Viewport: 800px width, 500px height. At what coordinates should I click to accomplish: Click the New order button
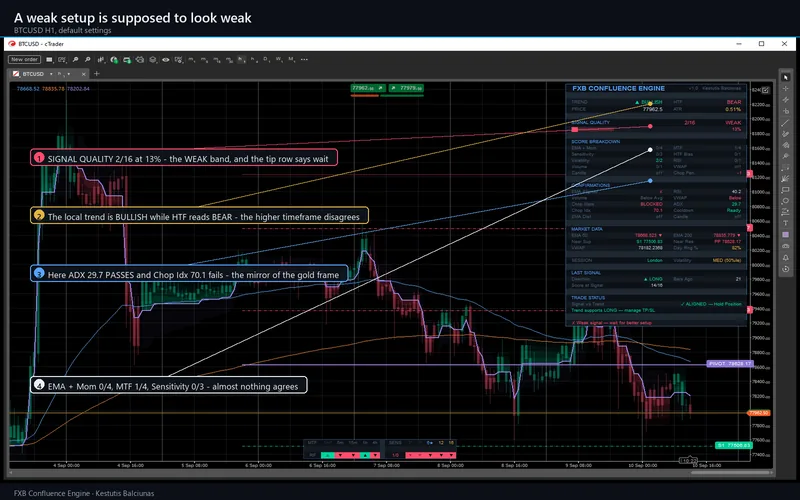tap(24, 60)
